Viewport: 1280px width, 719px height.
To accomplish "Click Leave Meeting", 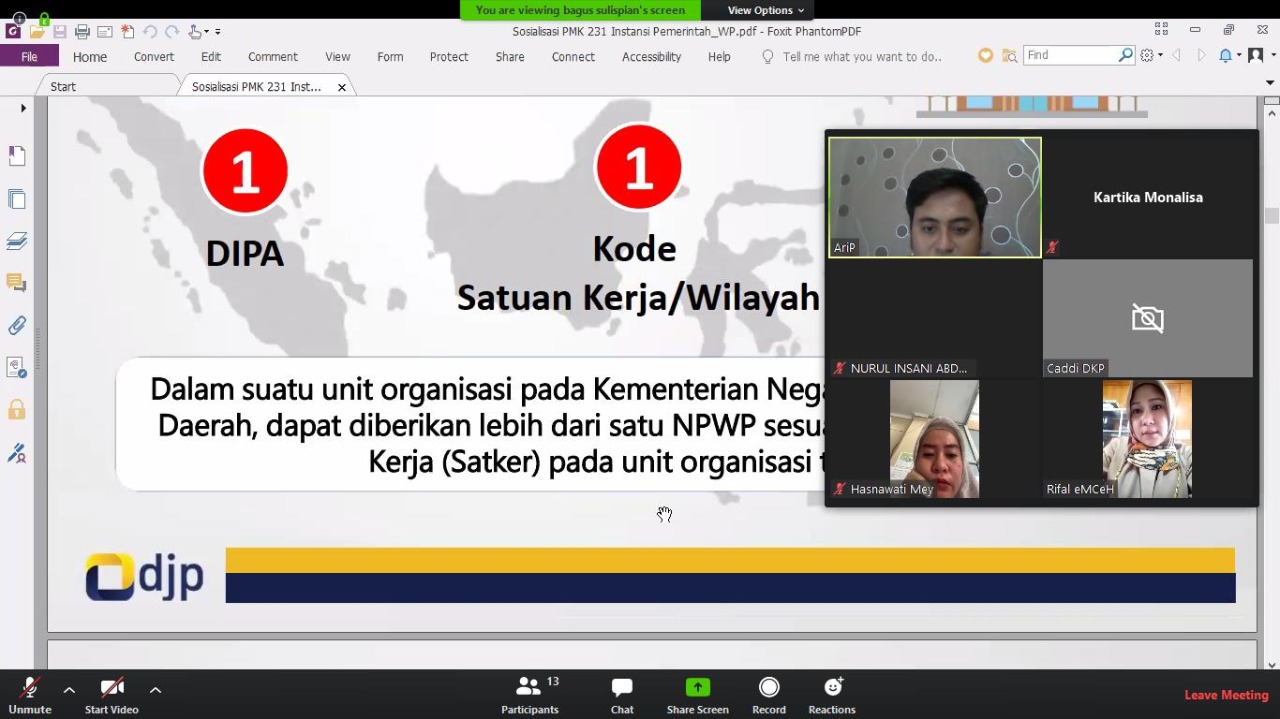I will (1226, 695).
